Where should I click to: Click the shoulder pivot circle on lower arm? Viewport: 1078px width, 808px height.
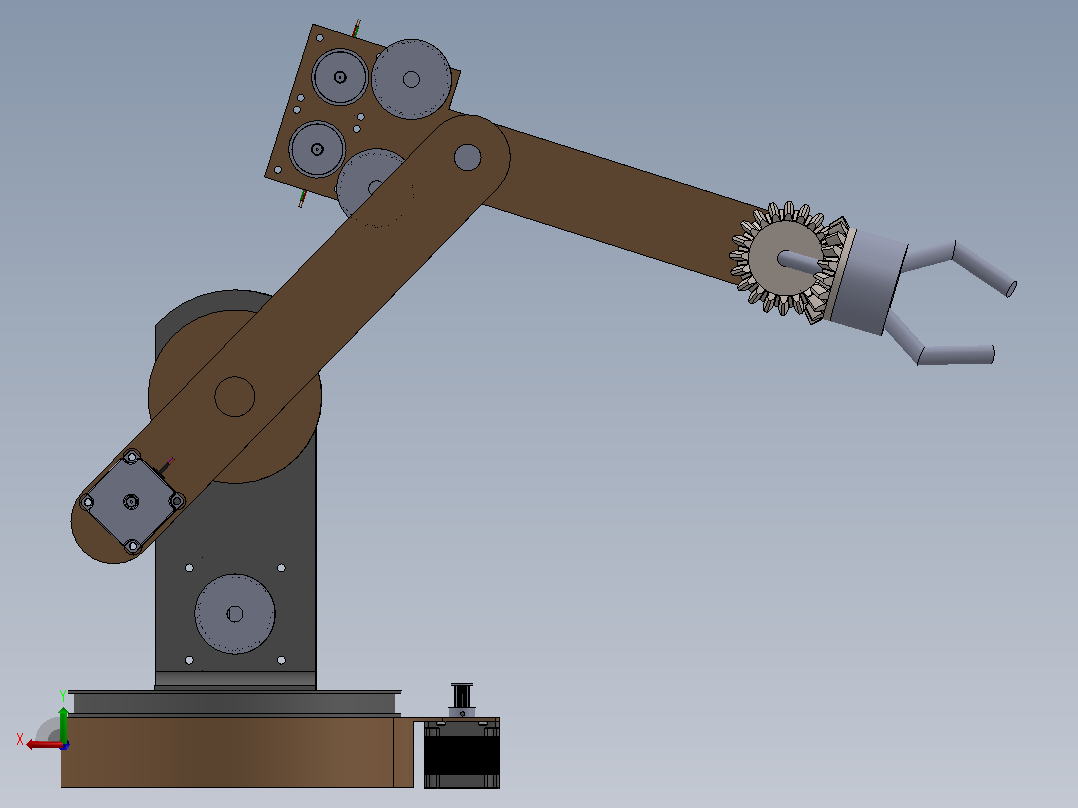click(x=234, y=396)
